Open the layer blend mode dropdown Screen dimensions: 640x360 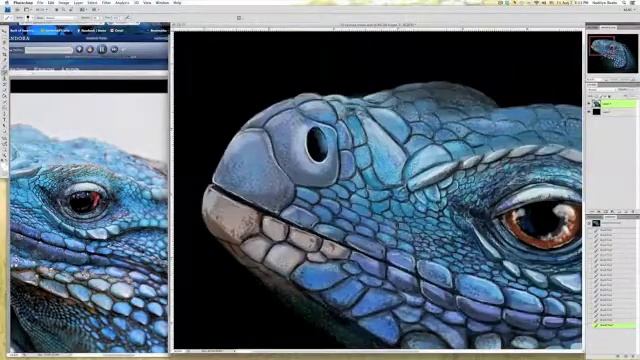click(601, 89)
